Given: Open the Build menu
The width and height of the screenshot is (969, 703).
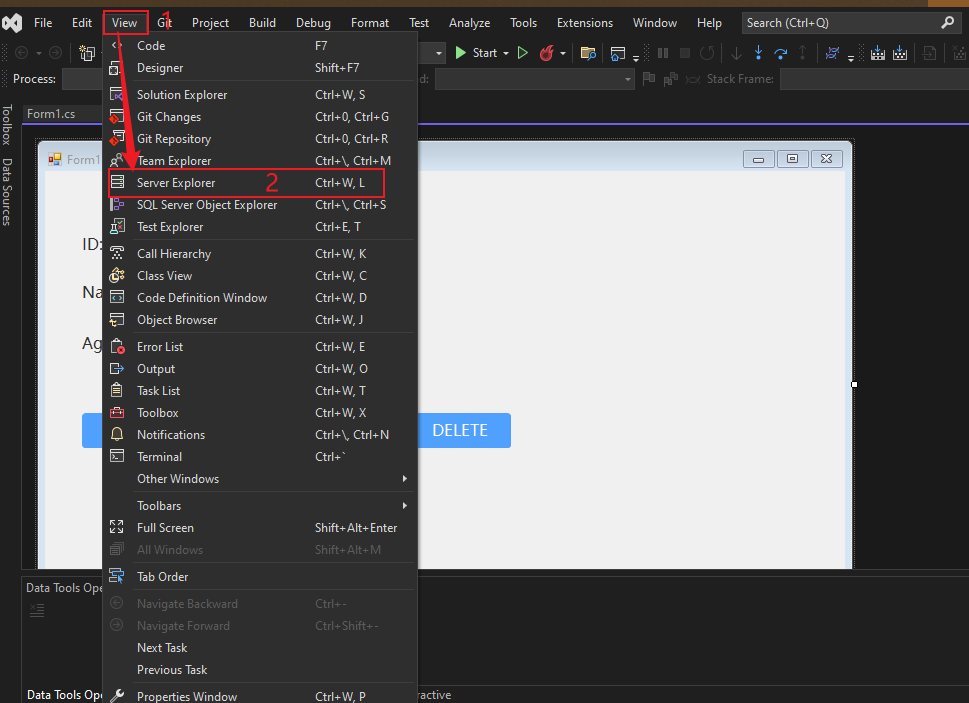Looking at the screenshot, I should 262,23.
